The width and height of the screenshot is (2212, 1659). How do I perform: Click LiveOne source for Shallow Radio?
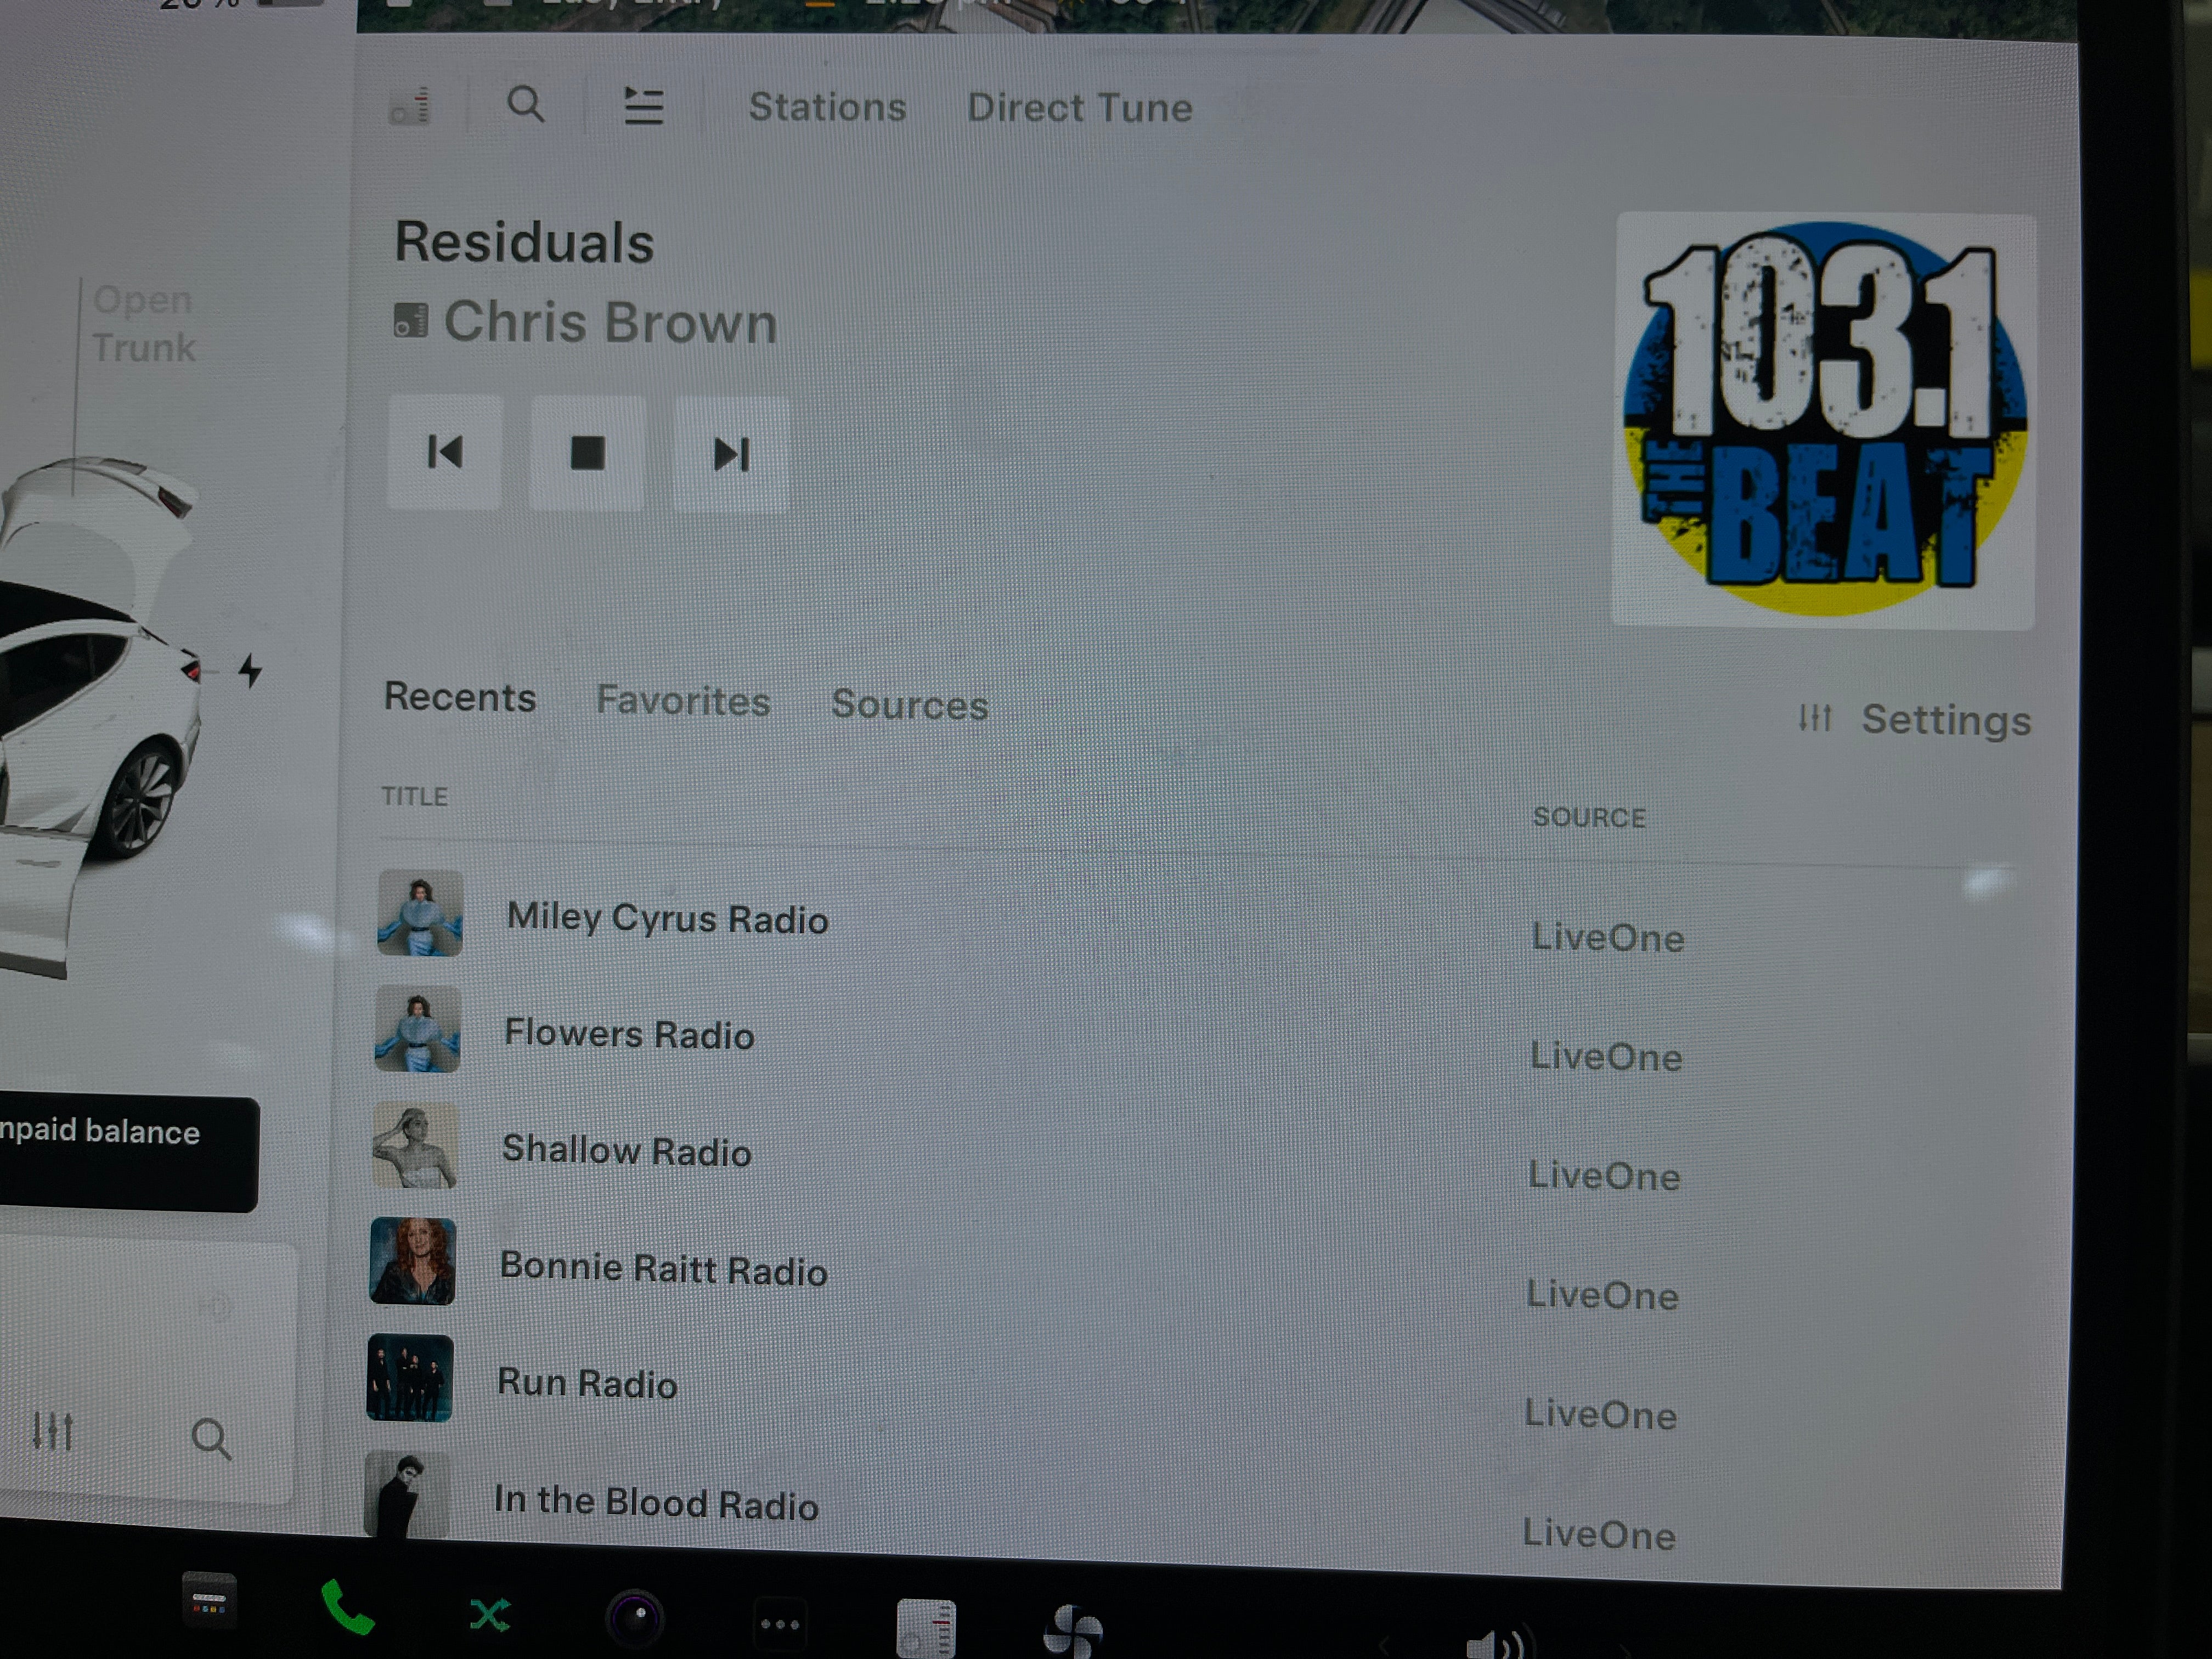point(1604,1176)
